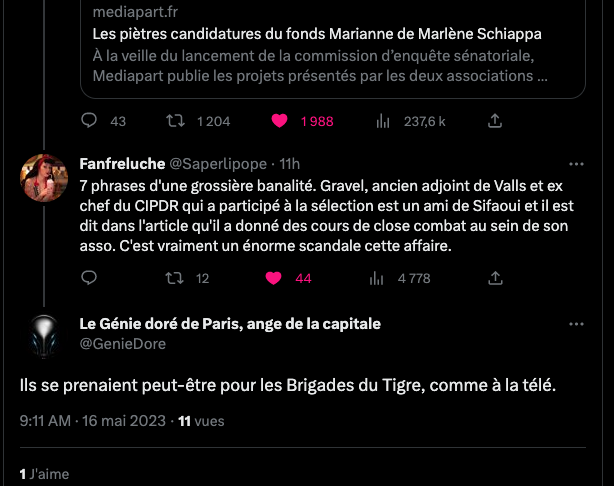Share Fanfreluche's tweet
Viewport: 614px width, 486px height.
pyautogui.click(x=493, y=279)
